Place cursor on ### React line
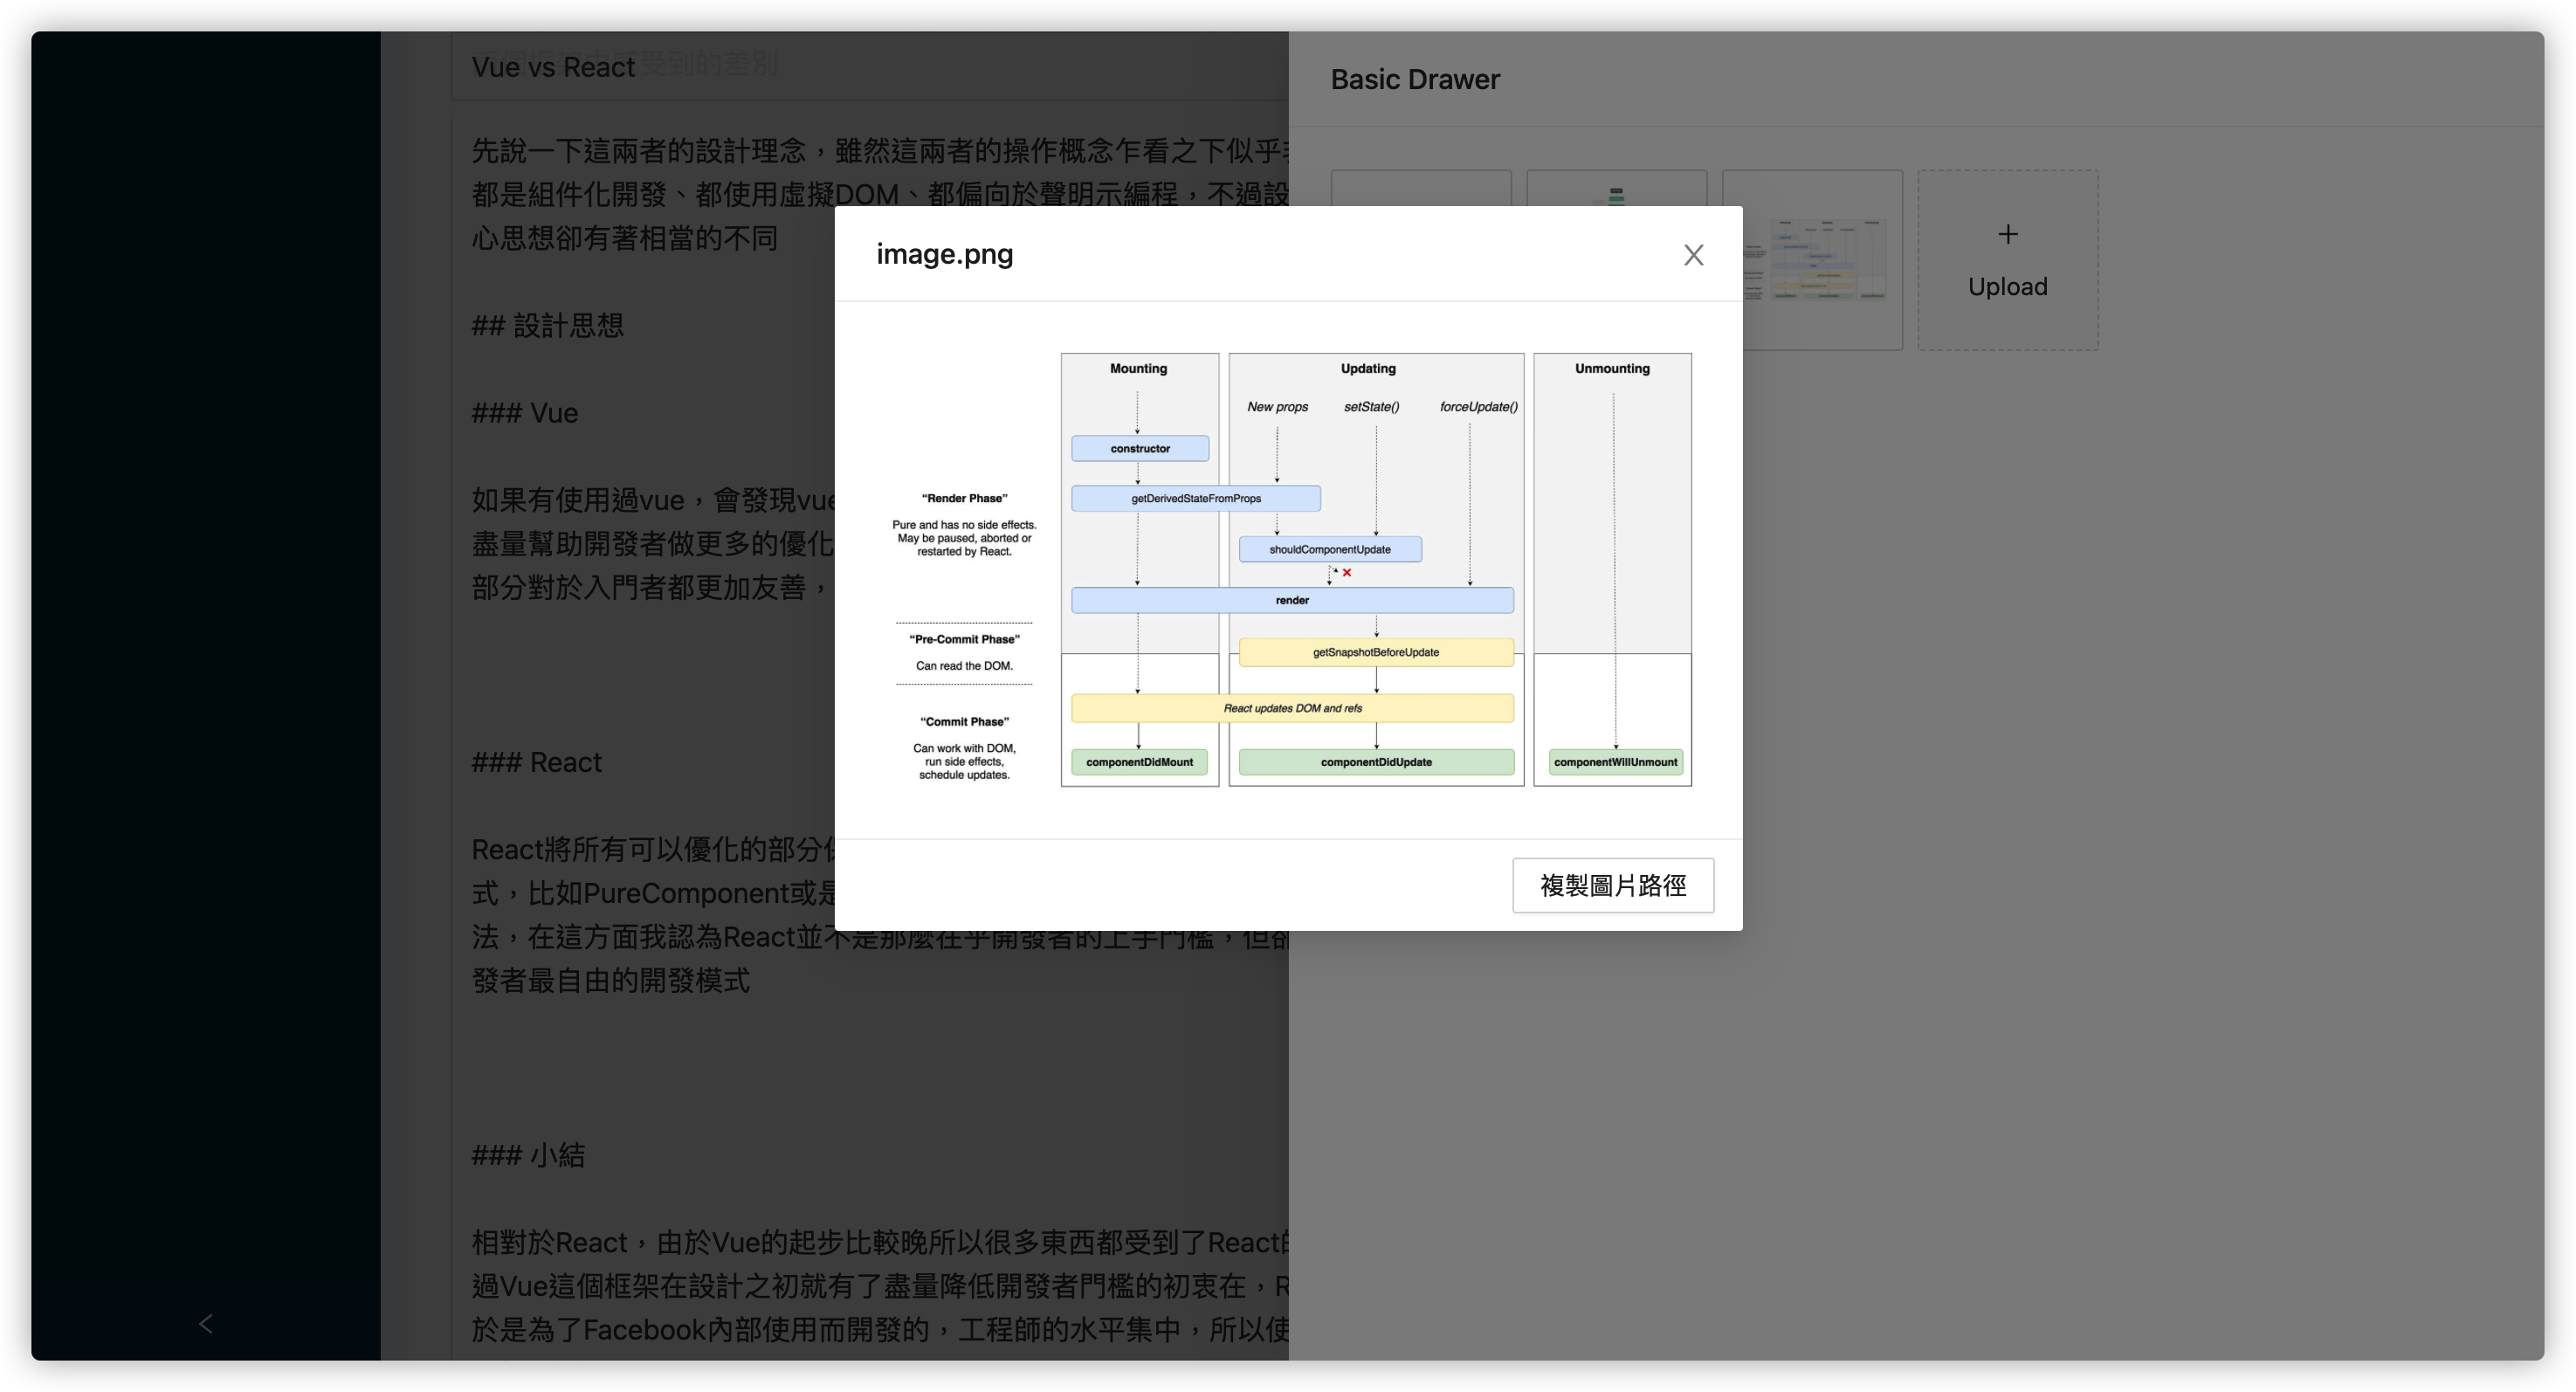2576x1392 pixels. pos(537,762)
